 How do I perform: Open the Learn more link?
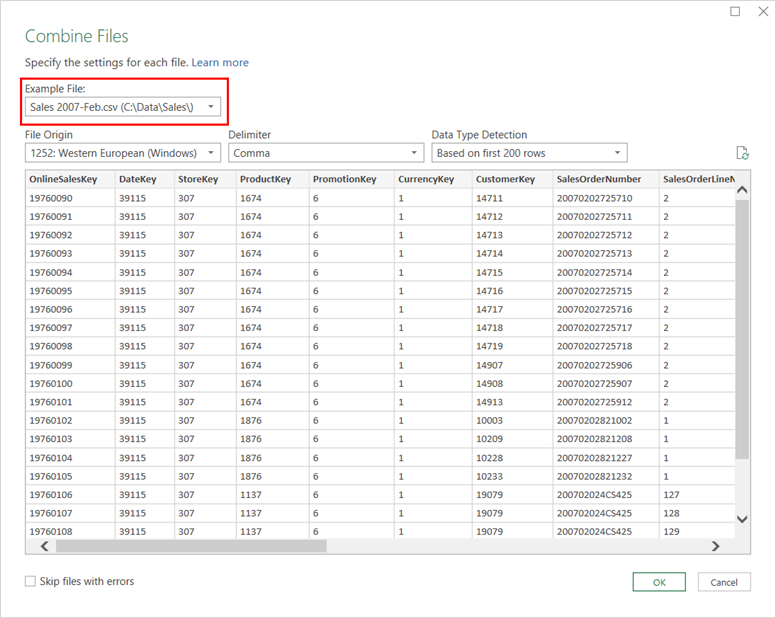point(220,62)
